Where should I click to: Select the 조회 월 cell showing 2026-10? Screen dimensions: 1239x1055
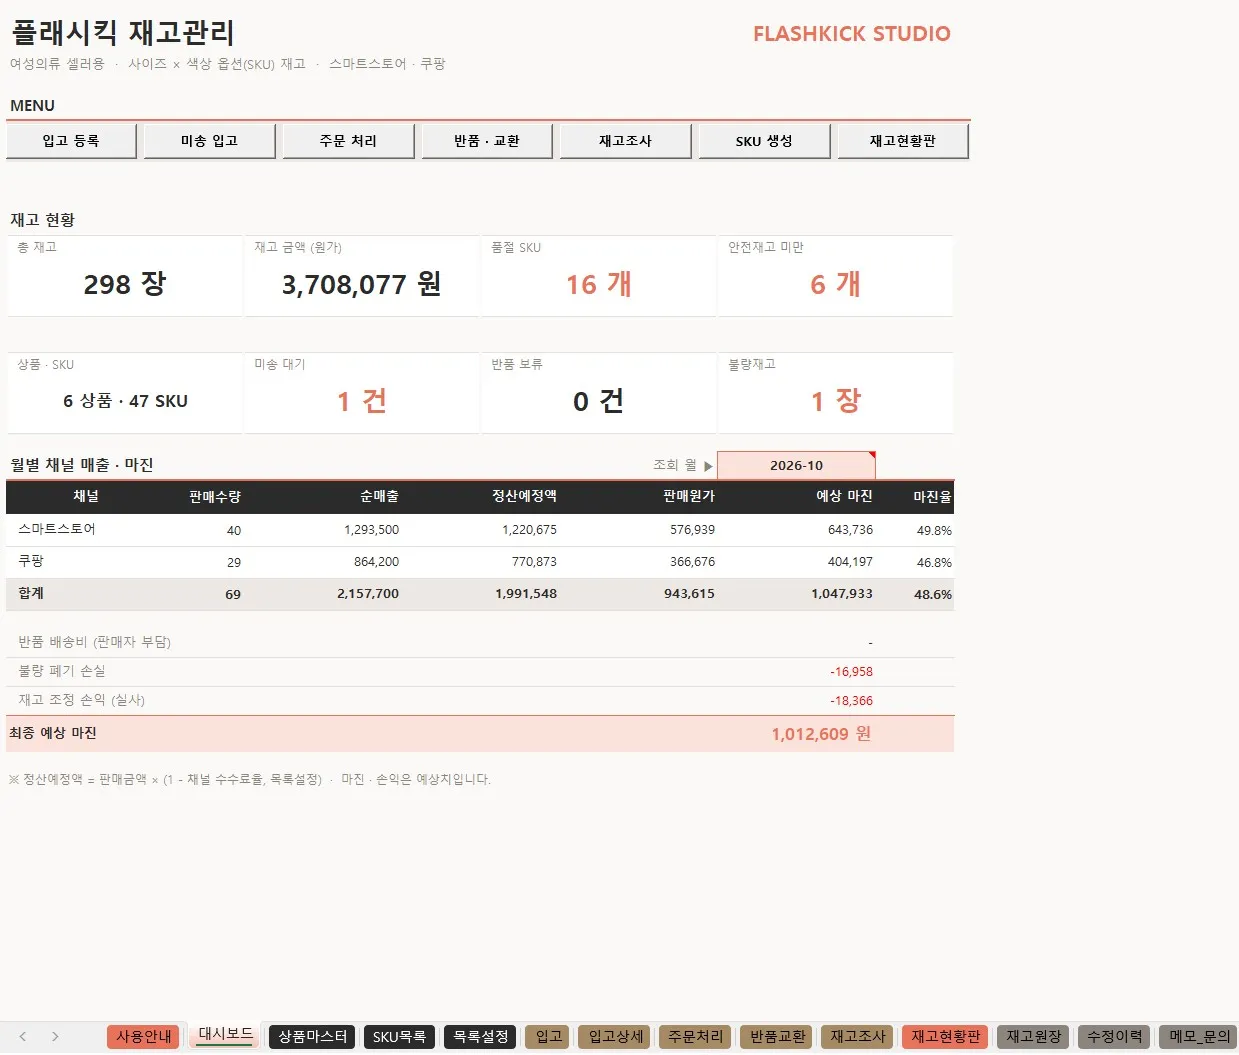click(796, 465)
